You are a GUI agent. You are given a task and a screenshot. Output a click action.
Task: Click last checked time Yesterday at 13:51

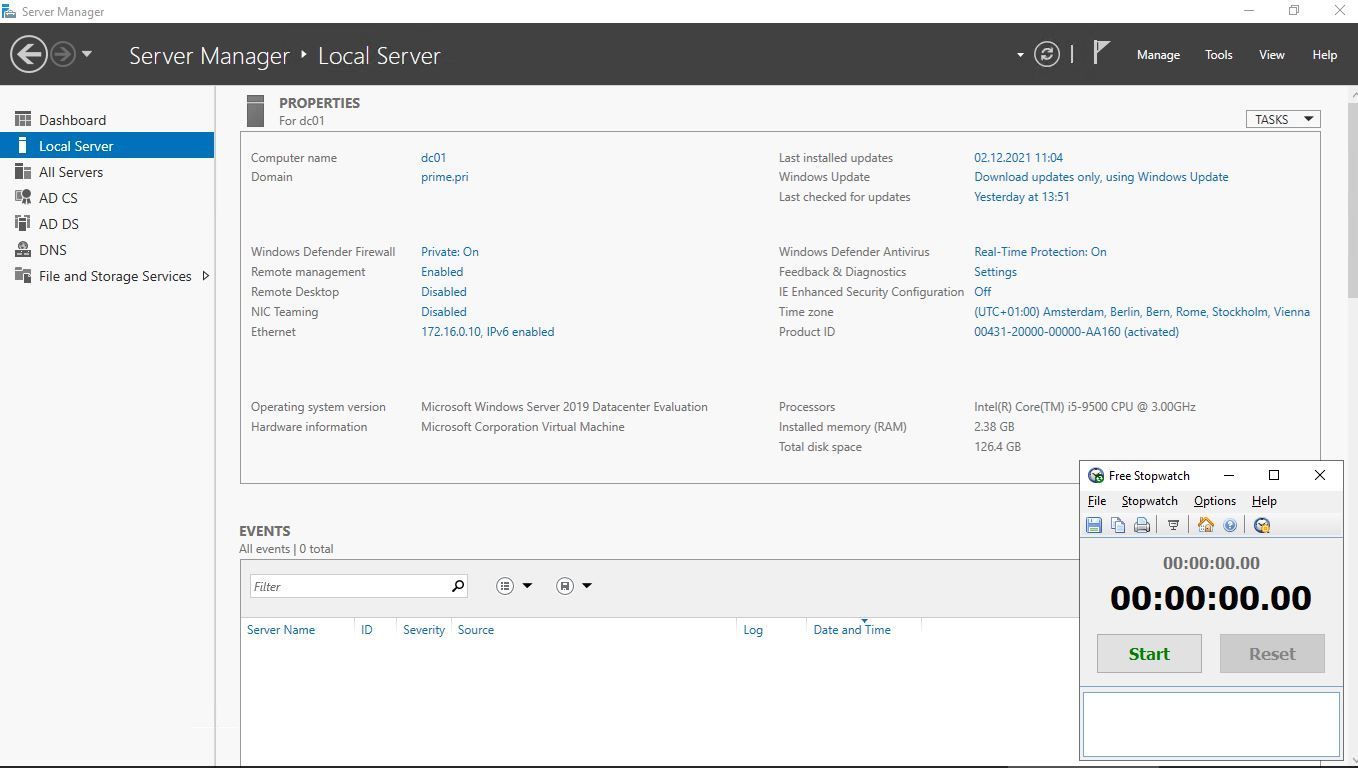click(1022, 197)
